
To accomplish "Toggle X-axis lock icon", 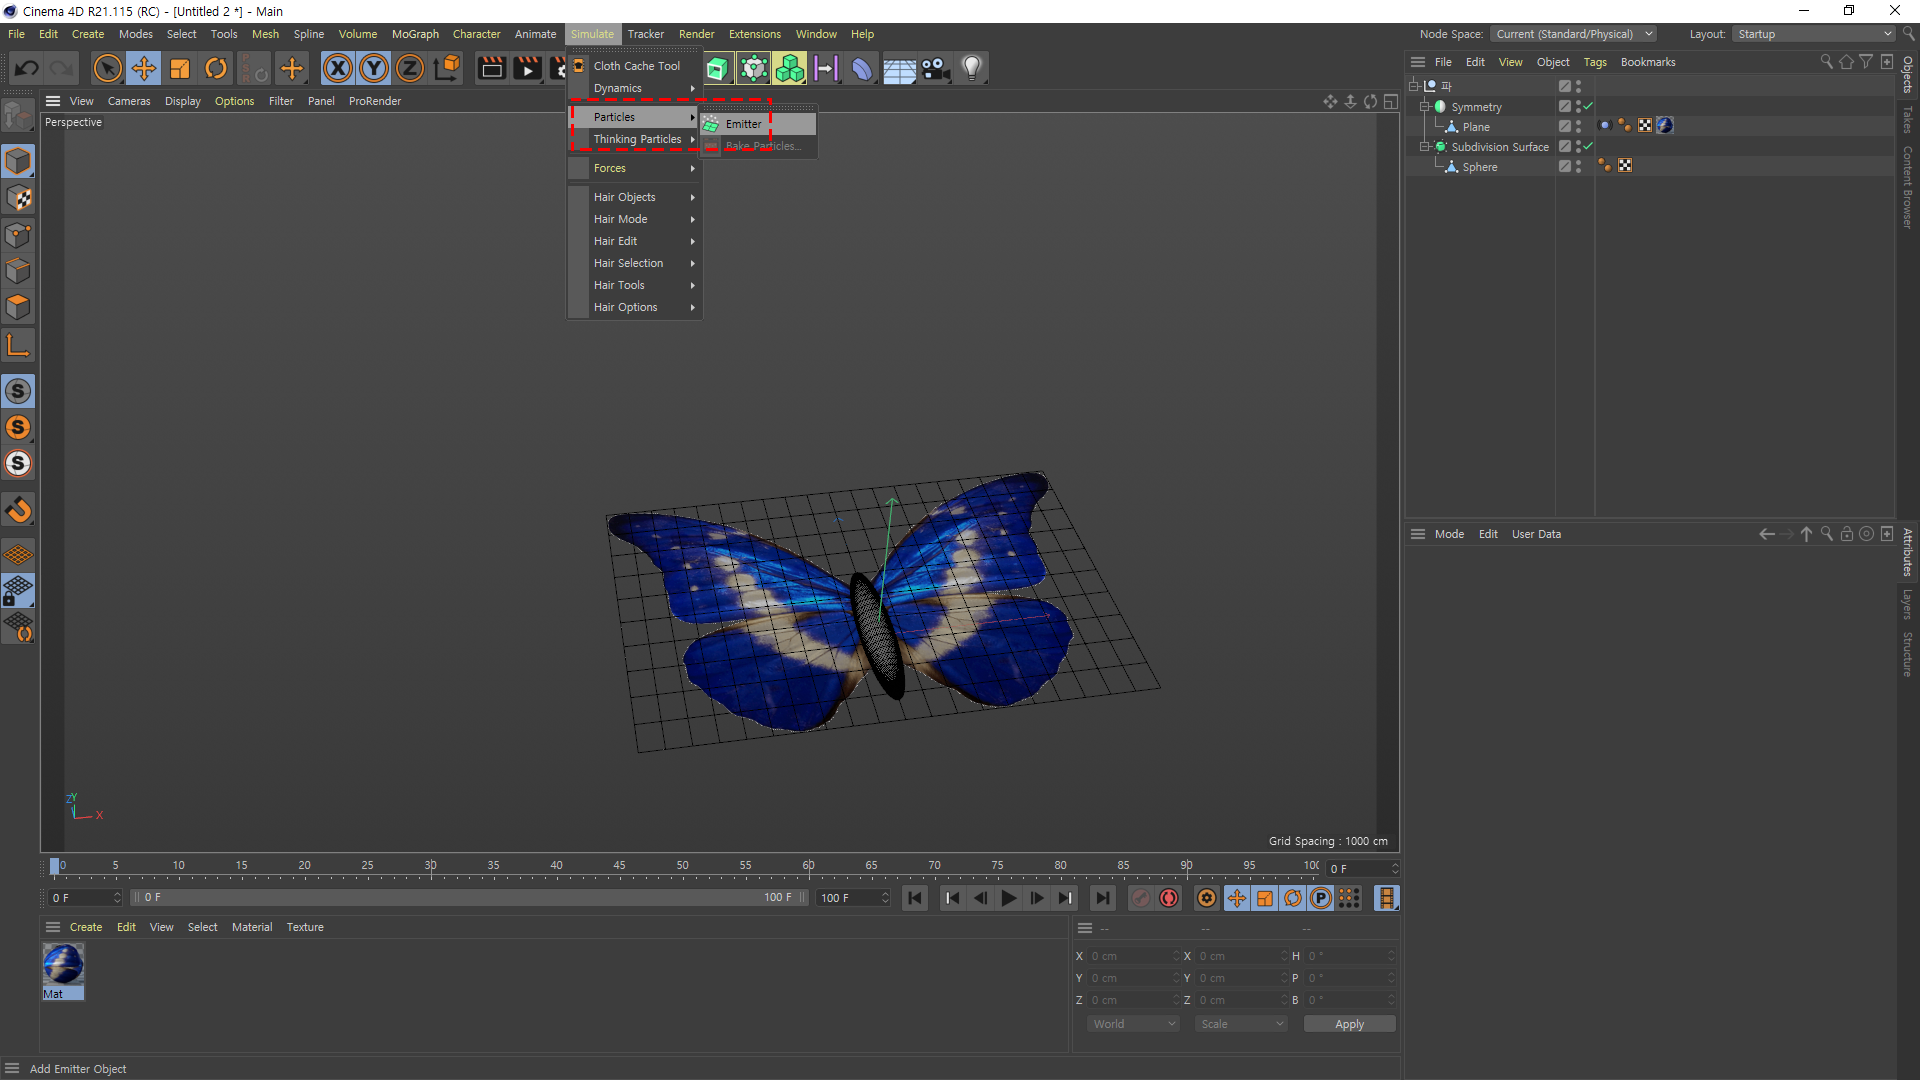I will [338, 68].
